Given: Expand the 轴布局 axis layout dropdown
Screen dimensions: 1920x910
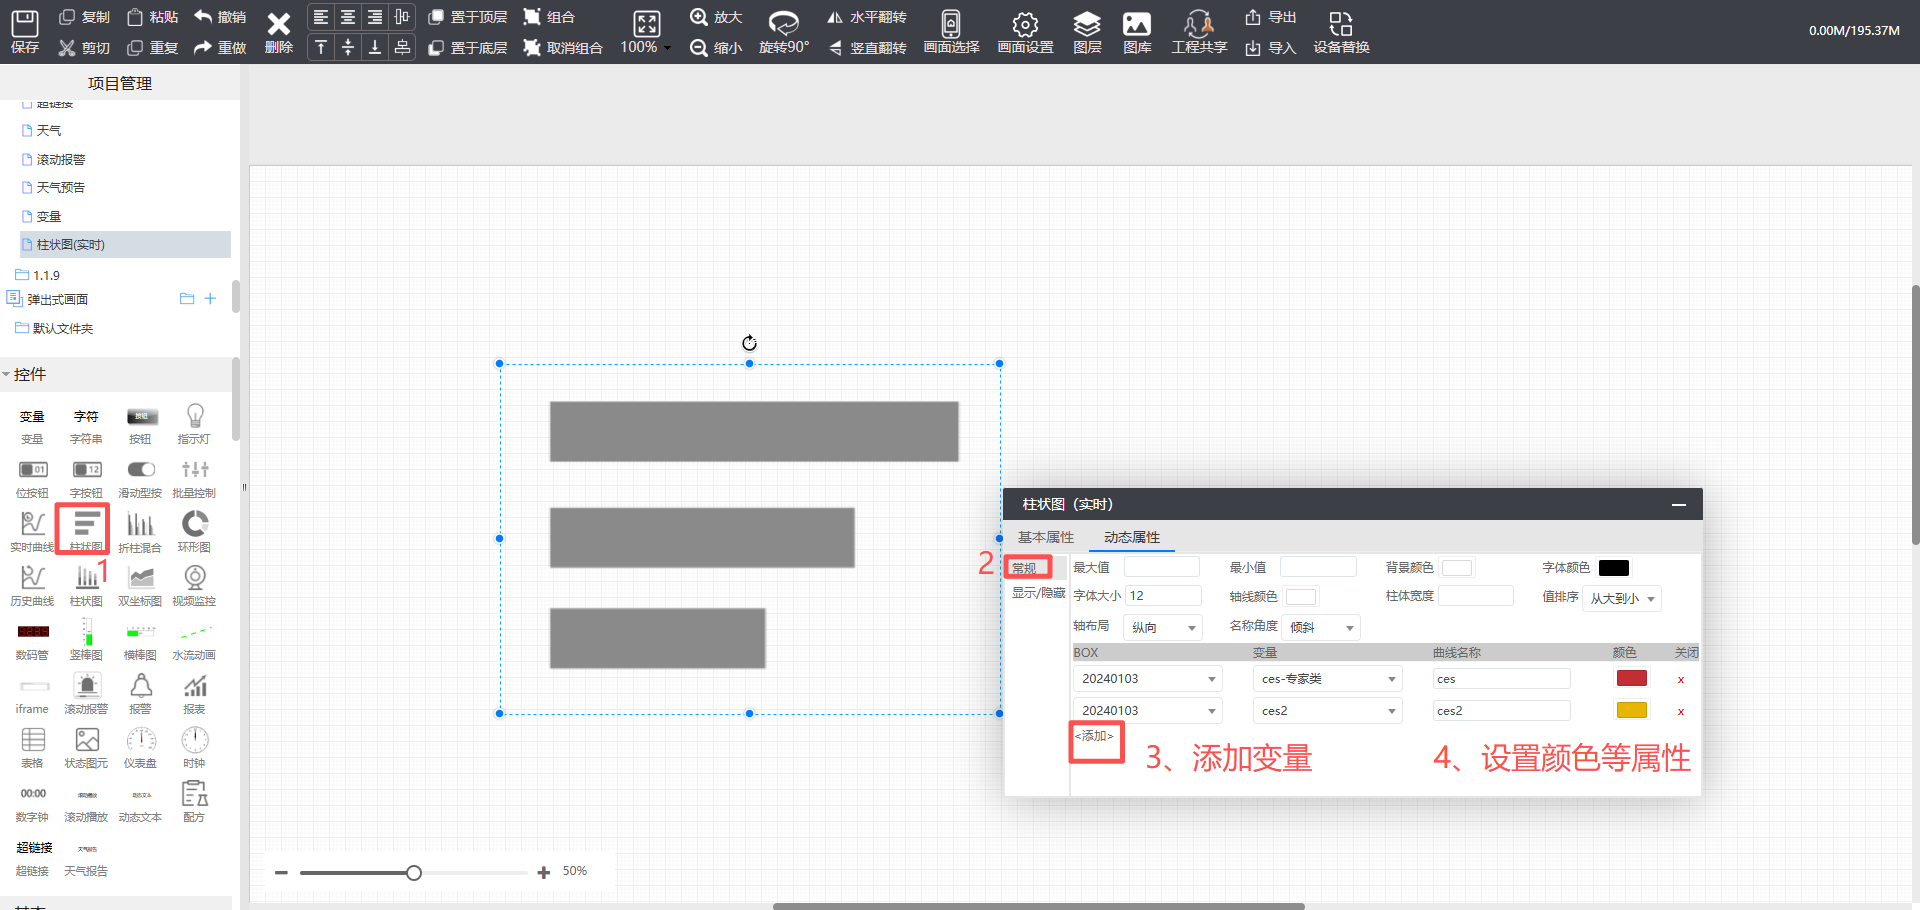Looking at the screenshot, I should tap(1163, 627).
